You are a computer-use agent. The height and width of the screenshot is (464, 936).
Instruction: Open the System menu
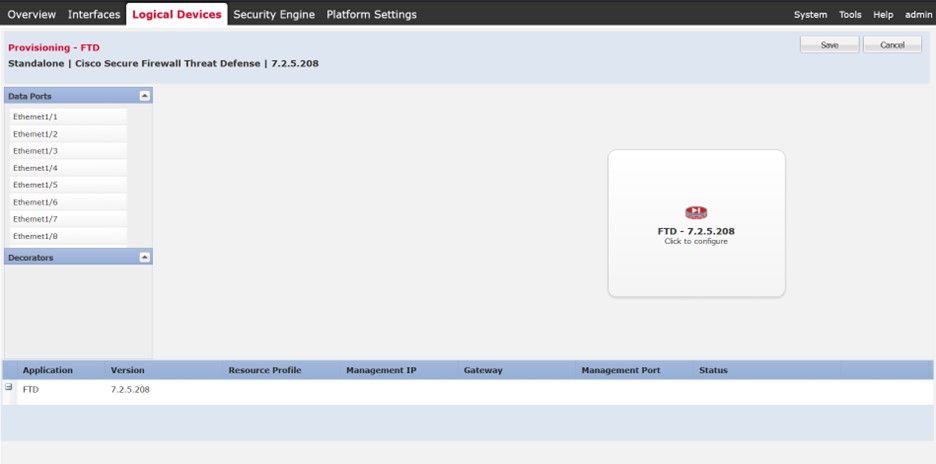coord(810,15)
